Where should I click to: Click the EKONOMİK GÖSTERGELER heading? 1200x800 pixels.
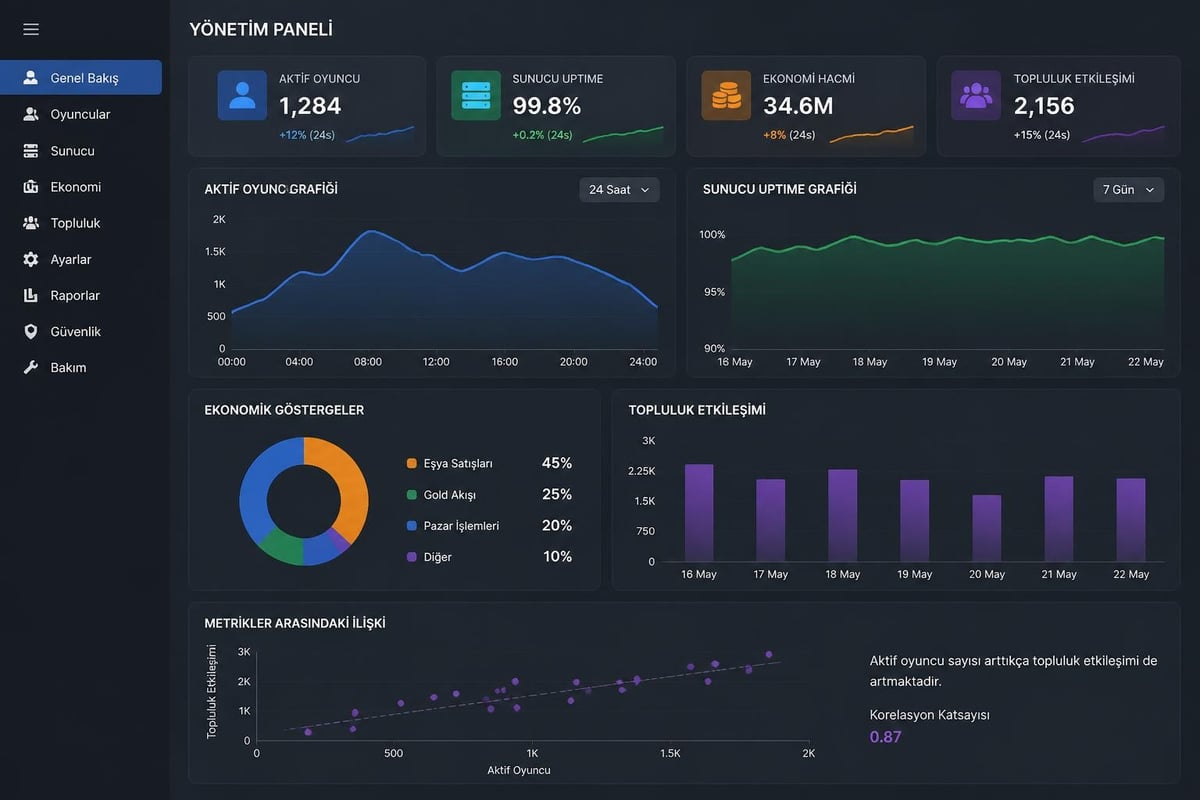point(284,410)
